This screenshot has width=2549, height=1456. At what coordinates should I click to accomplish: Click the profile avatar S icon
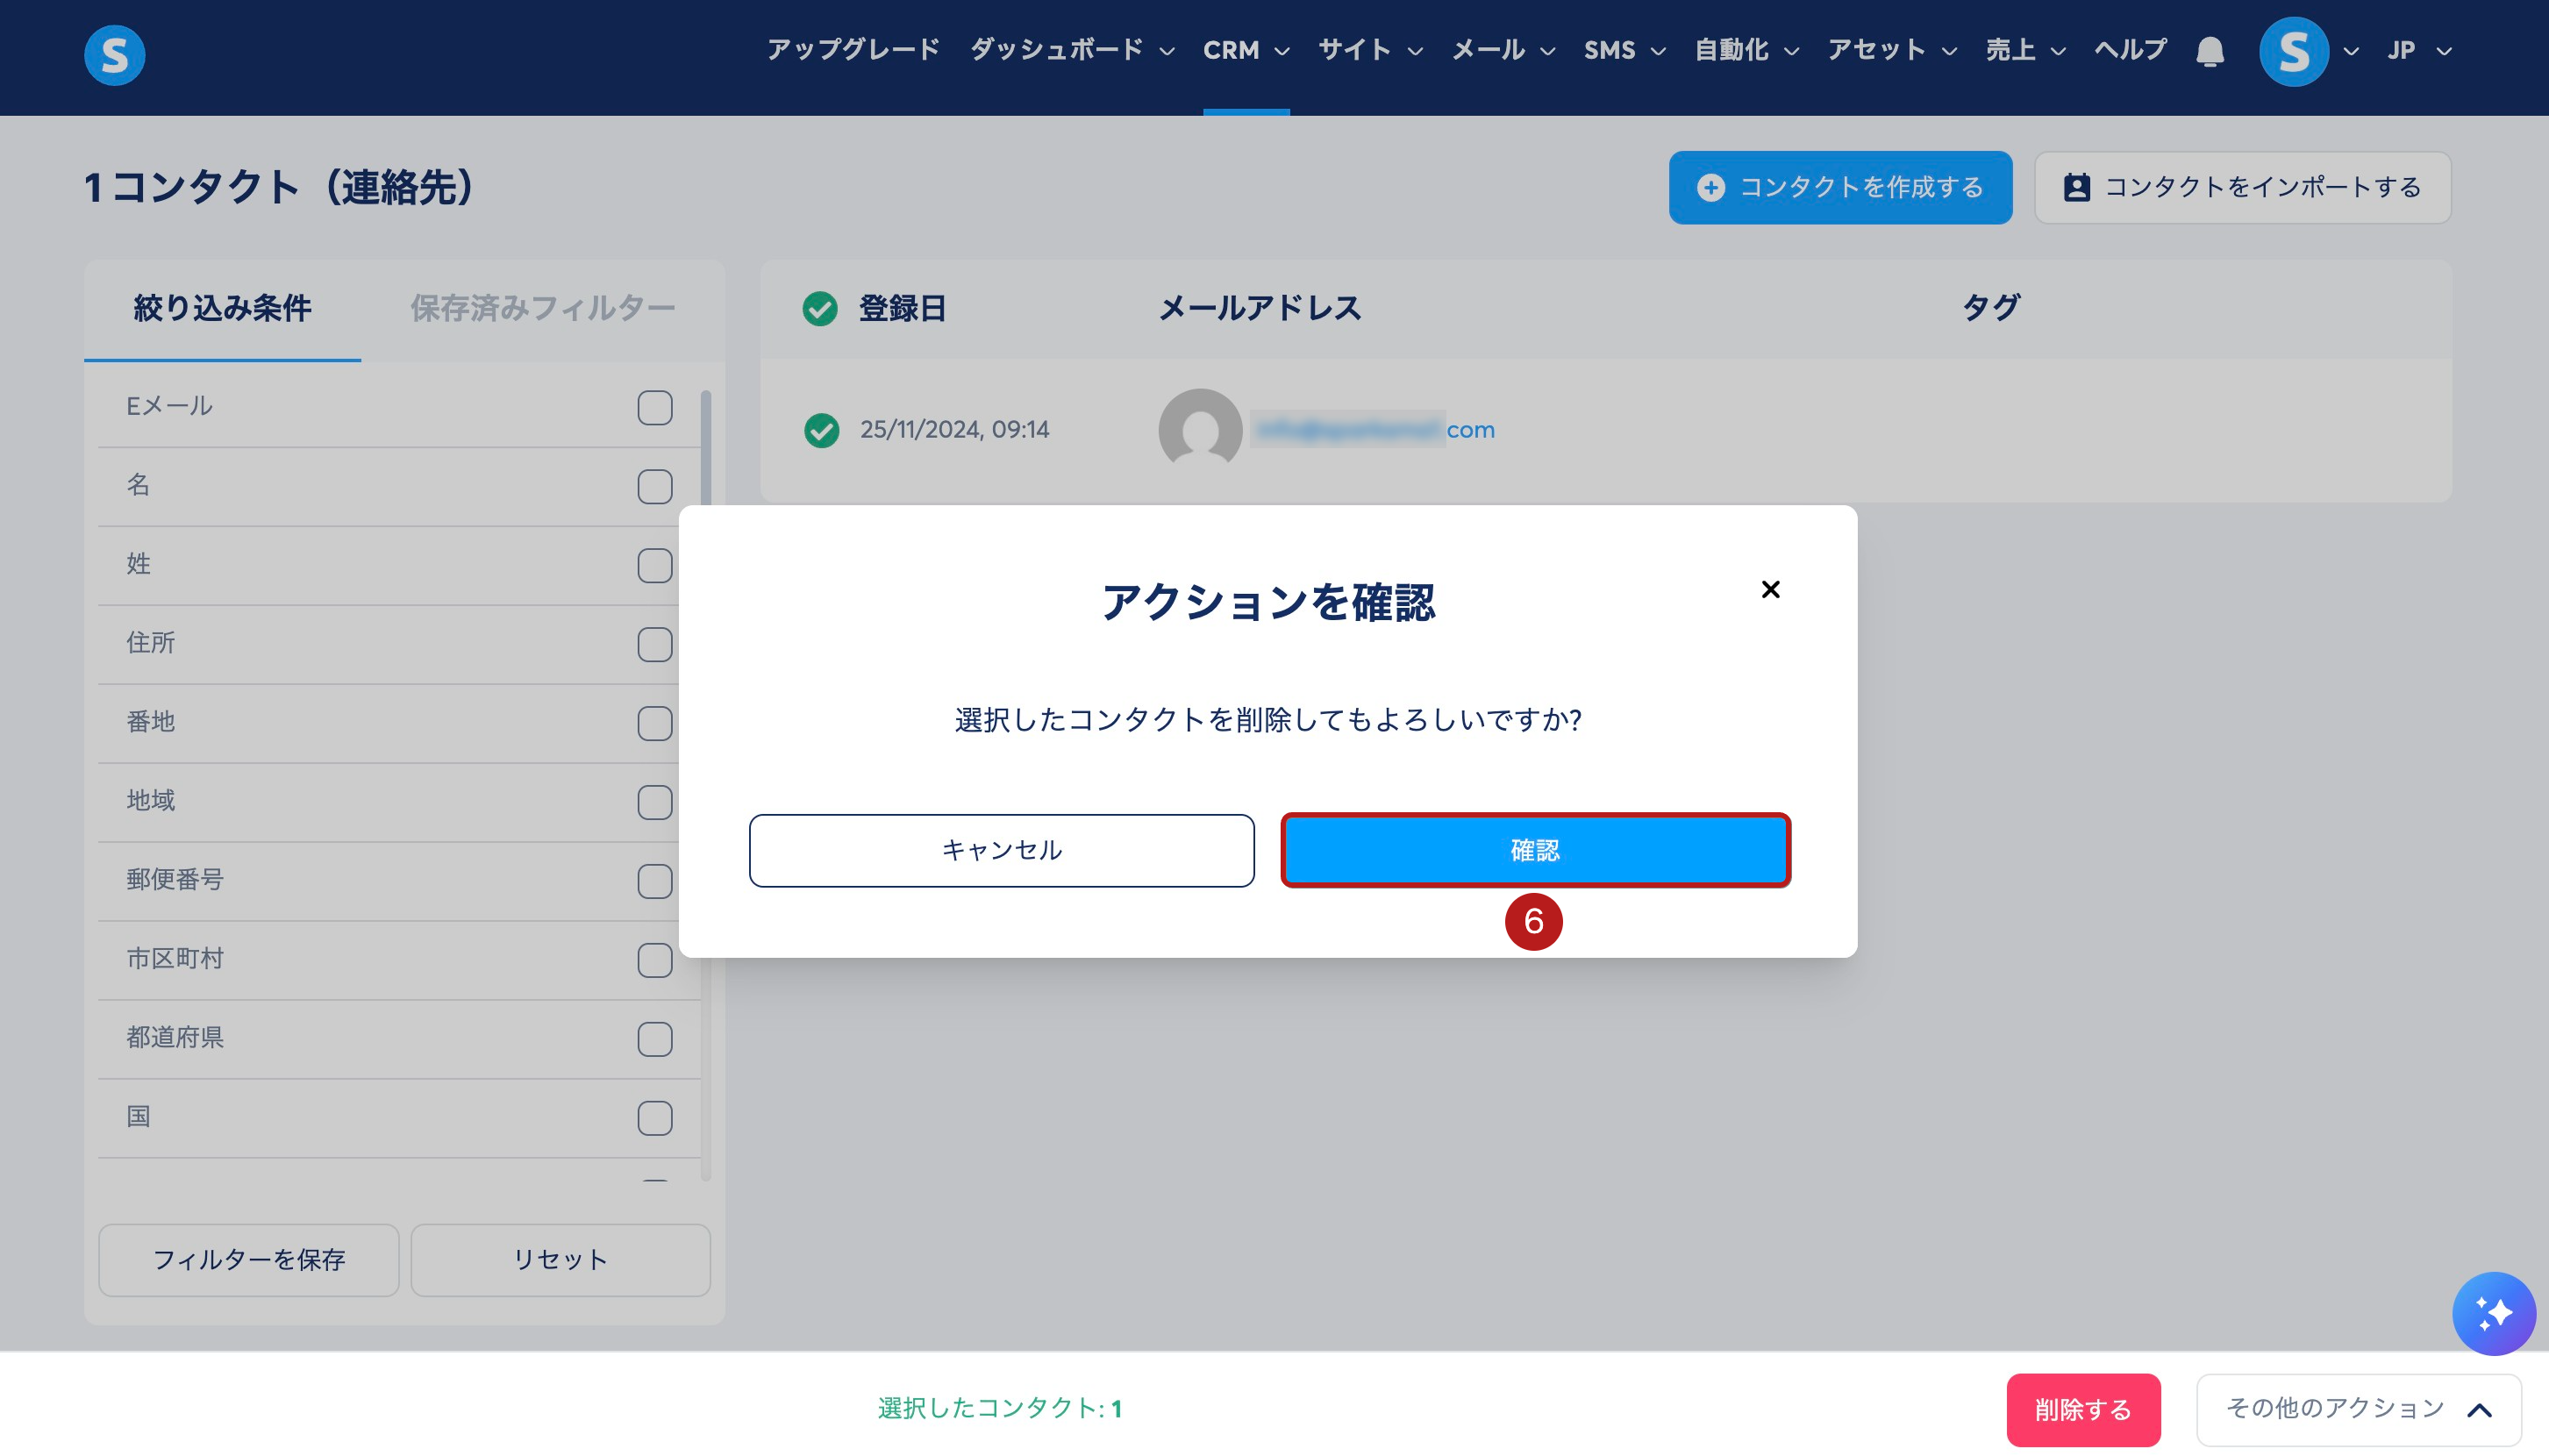point(2293,51)
